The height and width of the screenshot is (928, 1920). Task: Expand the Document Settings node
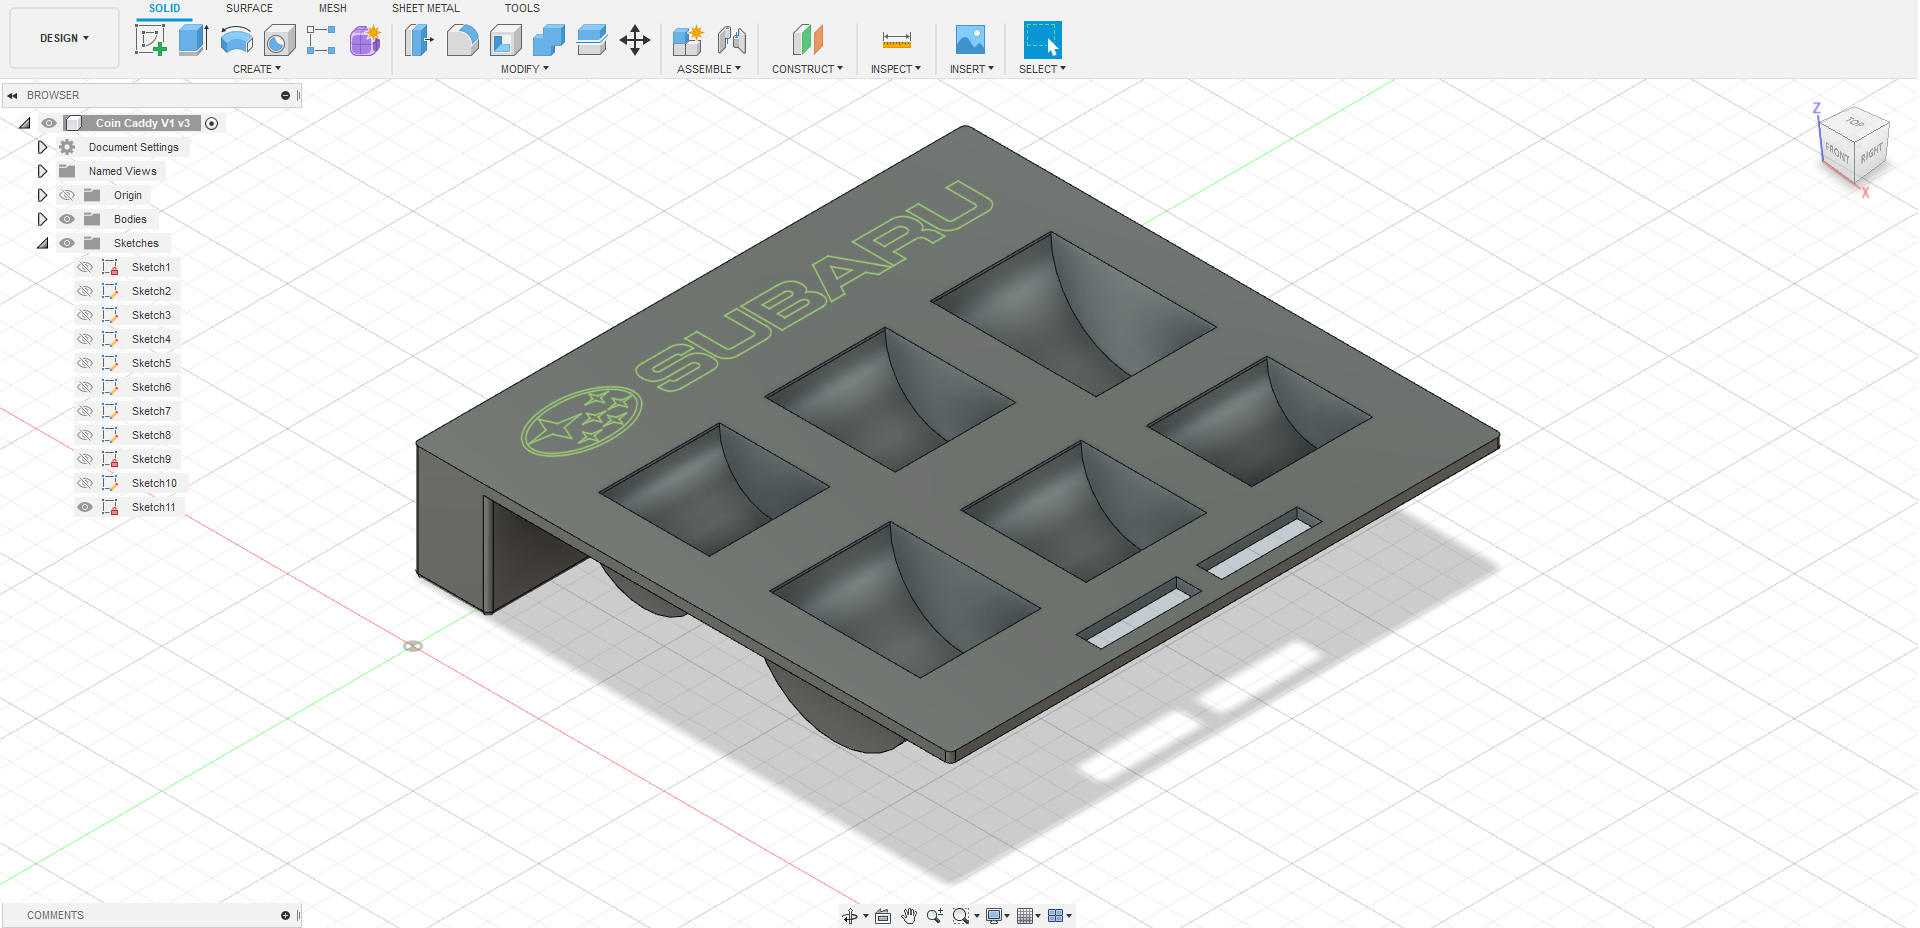point(42,147)
